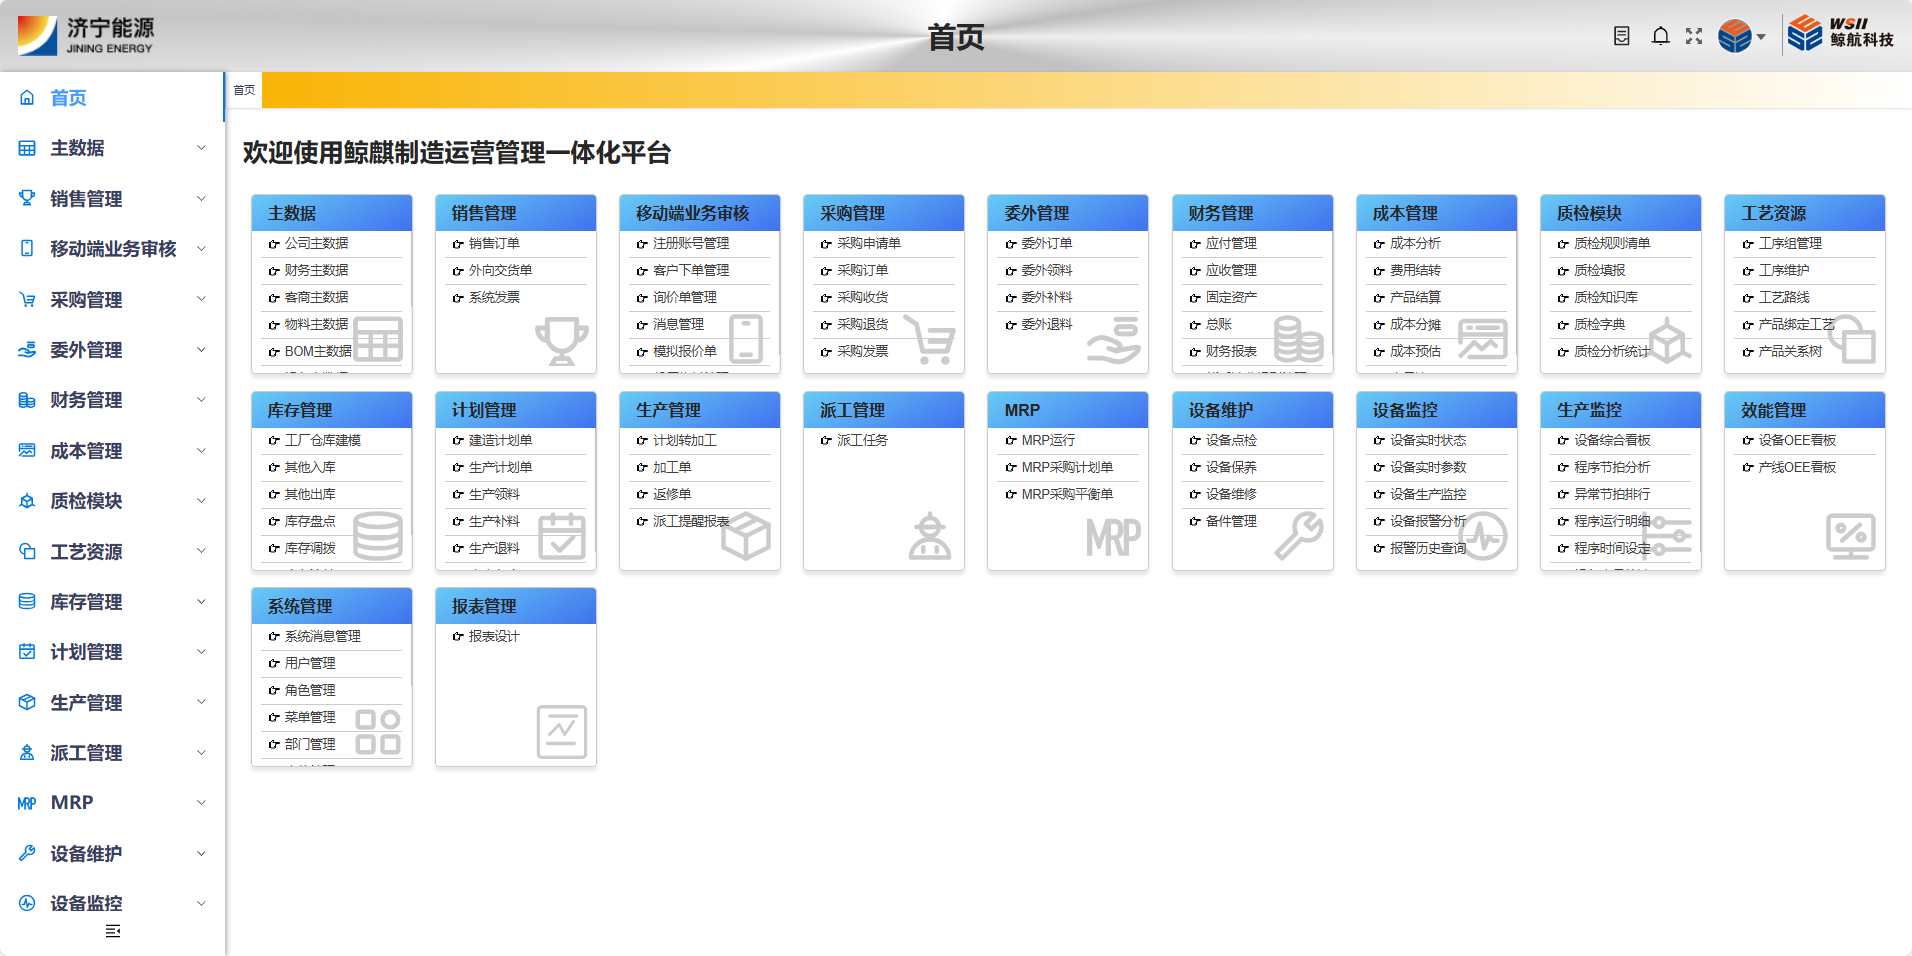Click the 库存管理 database icon in the sidebar
The width and height of the screenshot is (1912, 956).
[x=27, y=601]
